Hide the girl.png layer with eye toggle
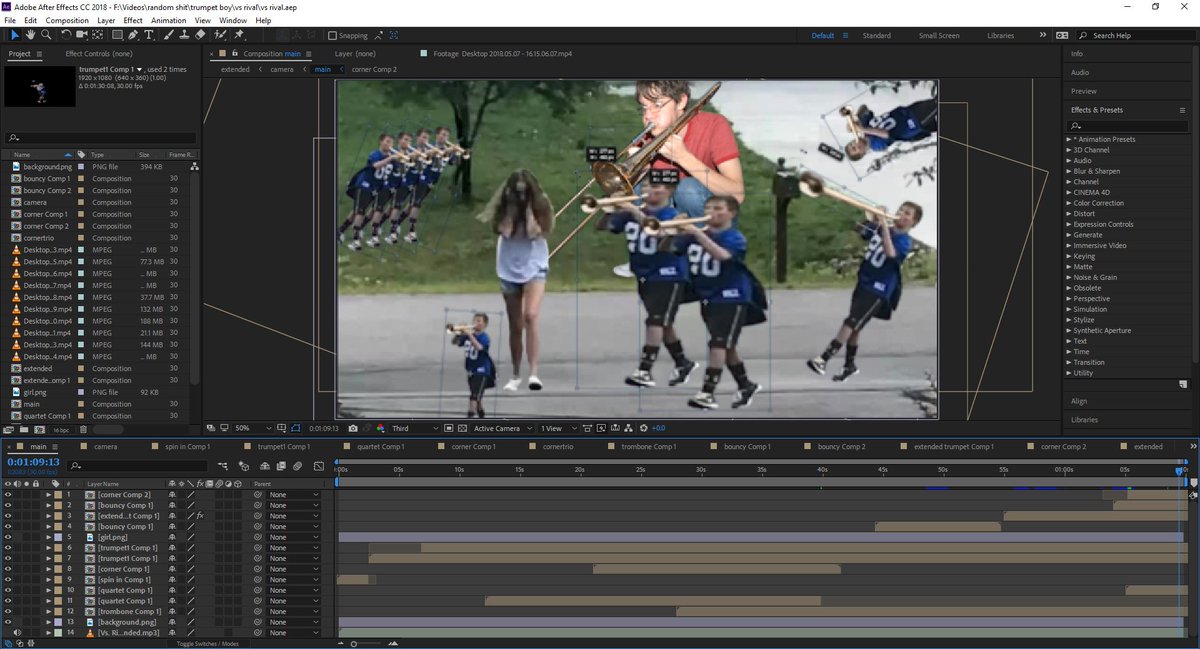The image size is (1200, 649). point(8,537)
